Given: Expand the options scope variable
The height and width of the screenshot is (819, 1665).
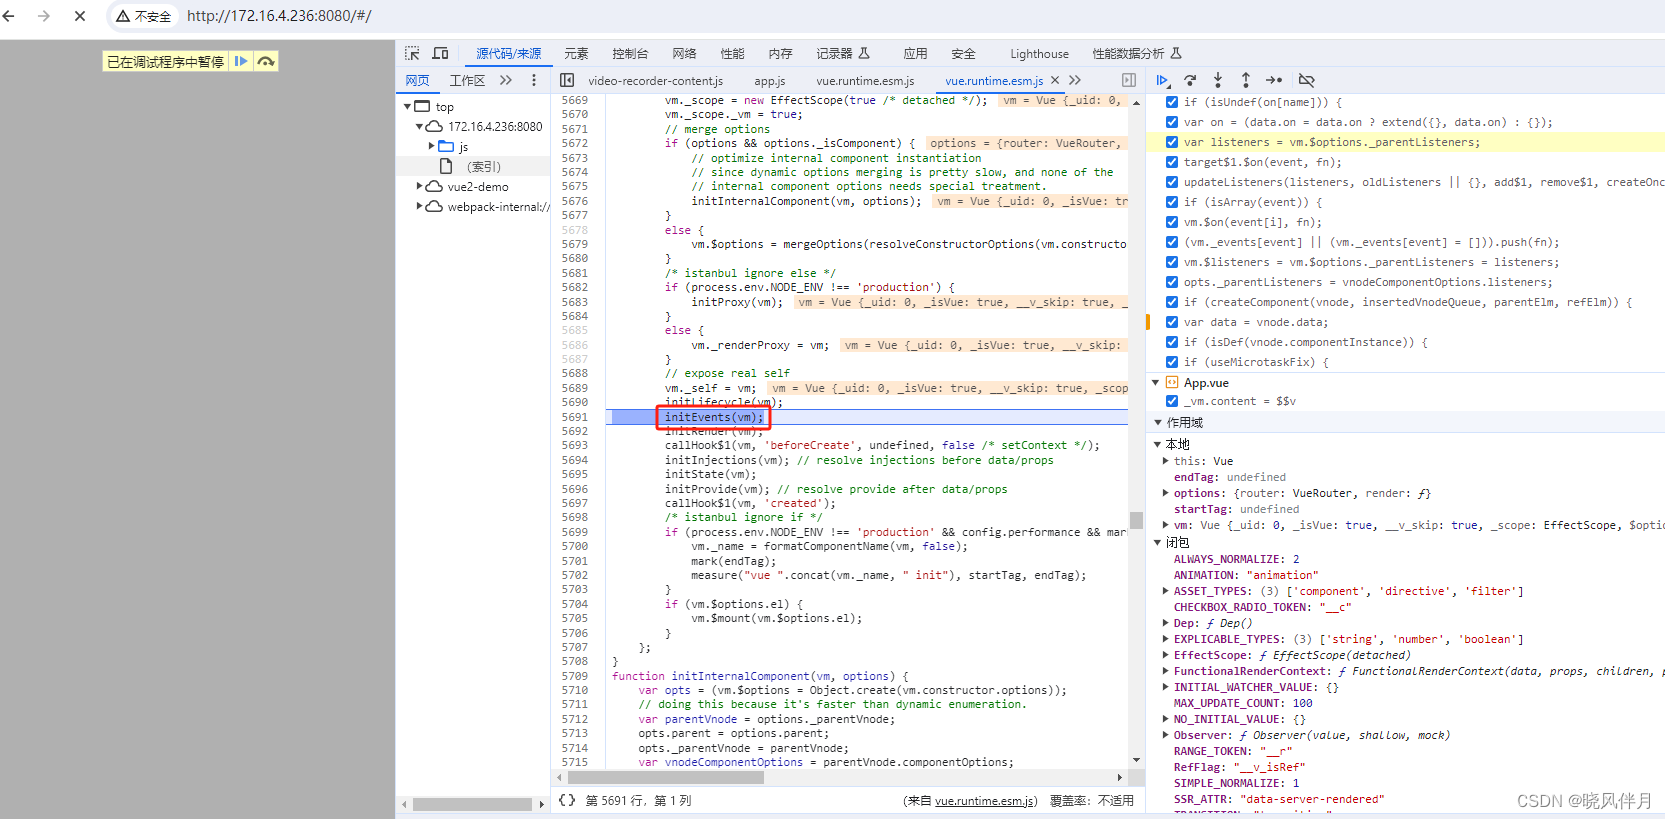Looking at the screenshot, I should tap(1166, 493).
